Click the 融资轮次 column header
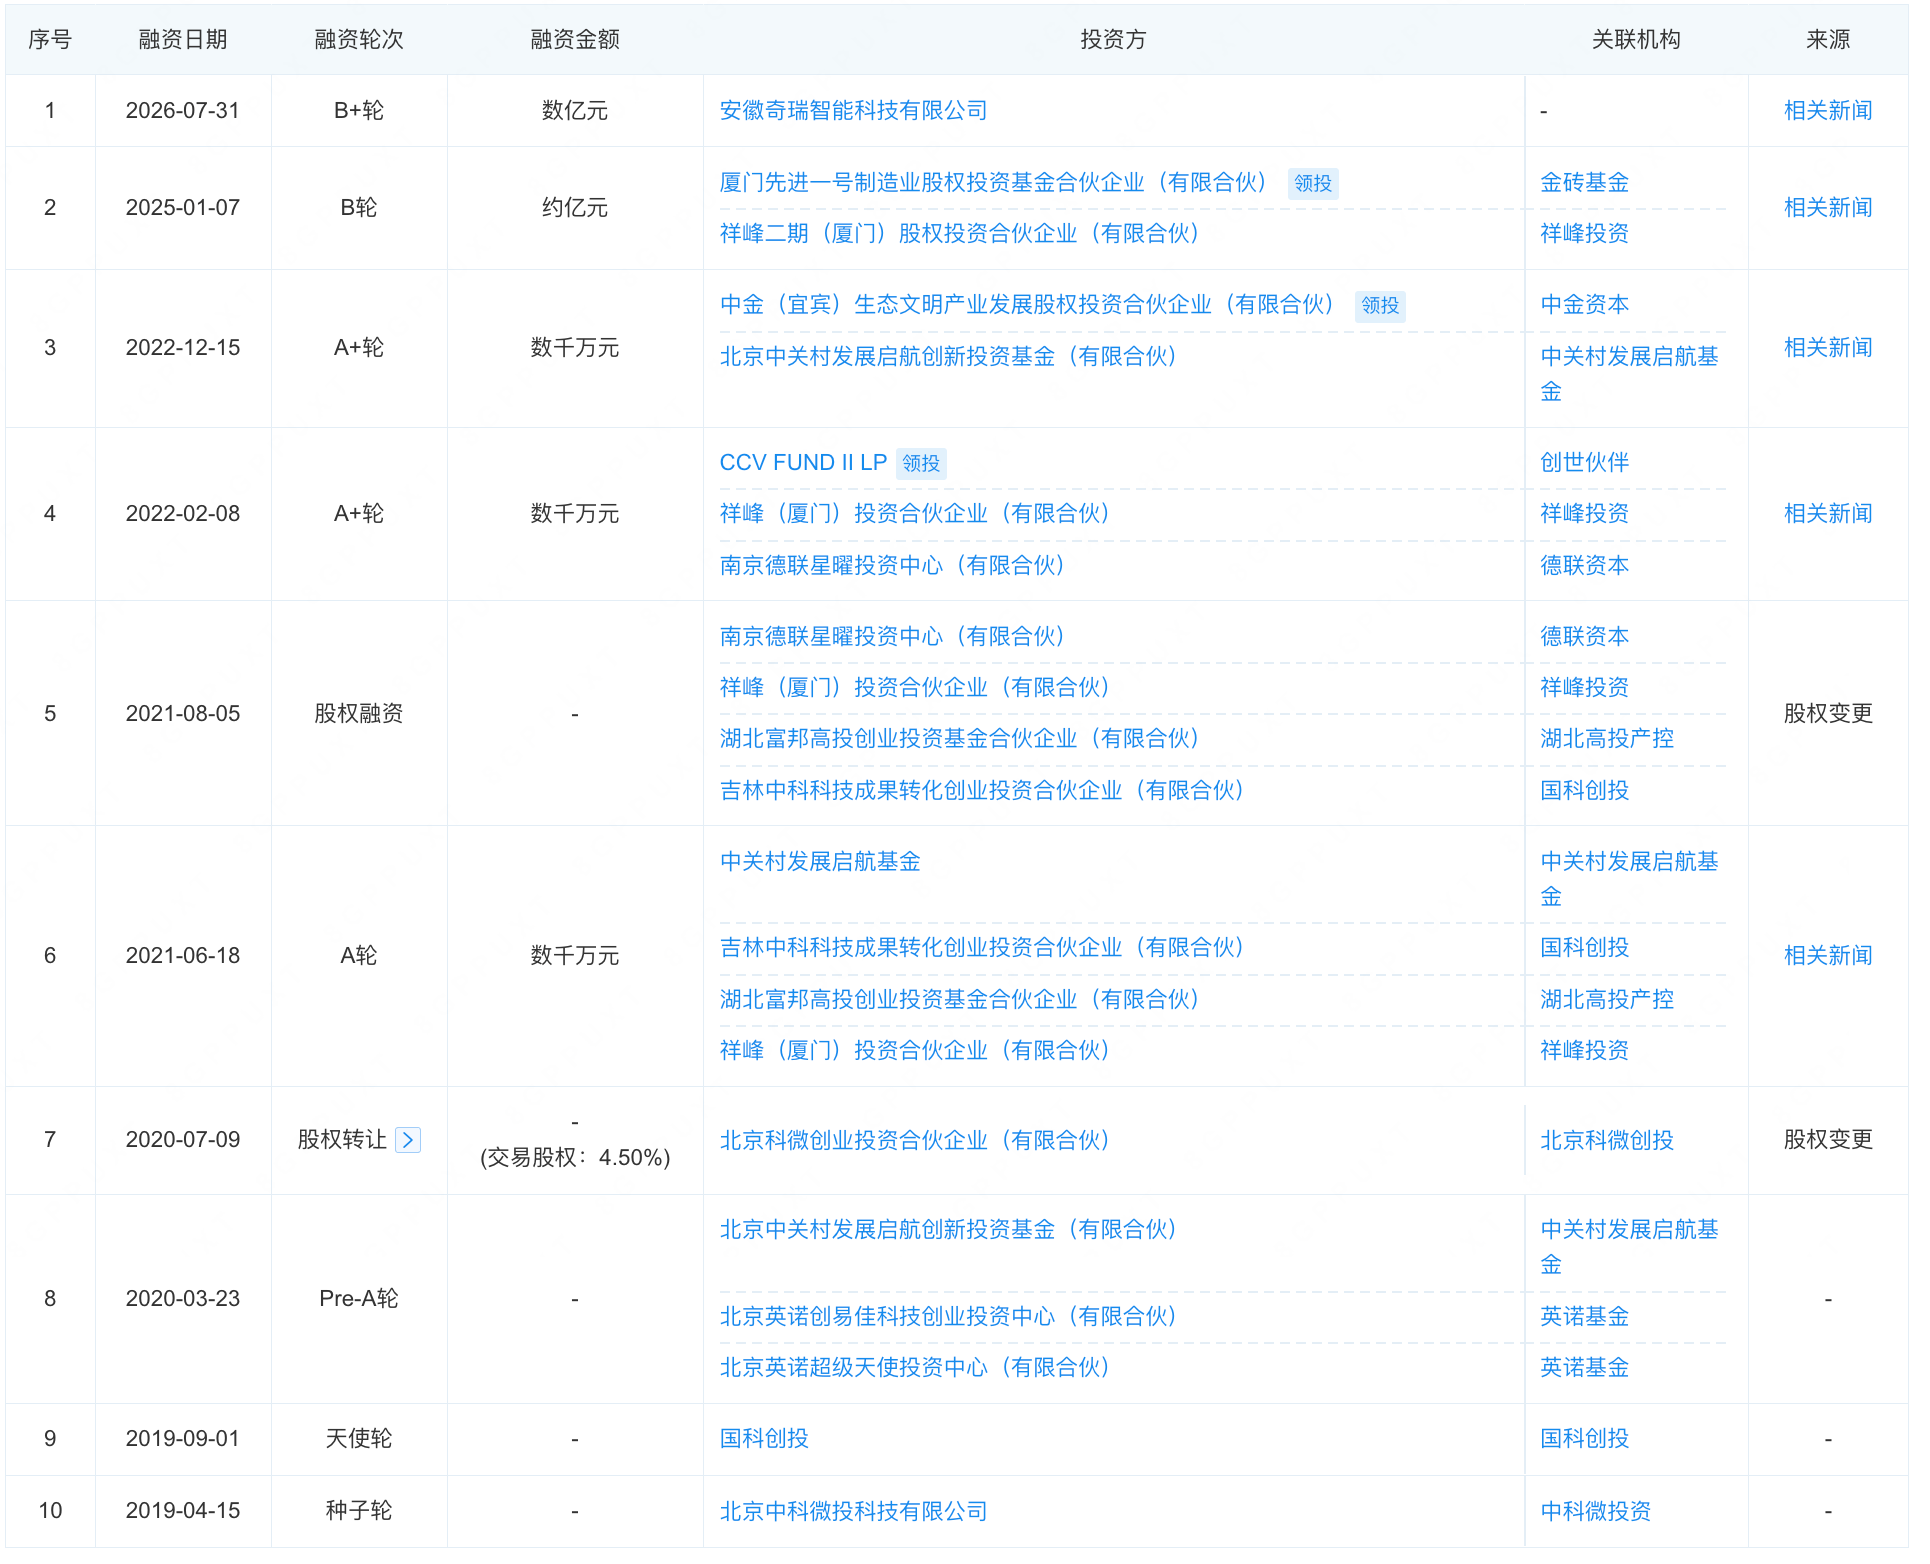 tap(359, 40)
